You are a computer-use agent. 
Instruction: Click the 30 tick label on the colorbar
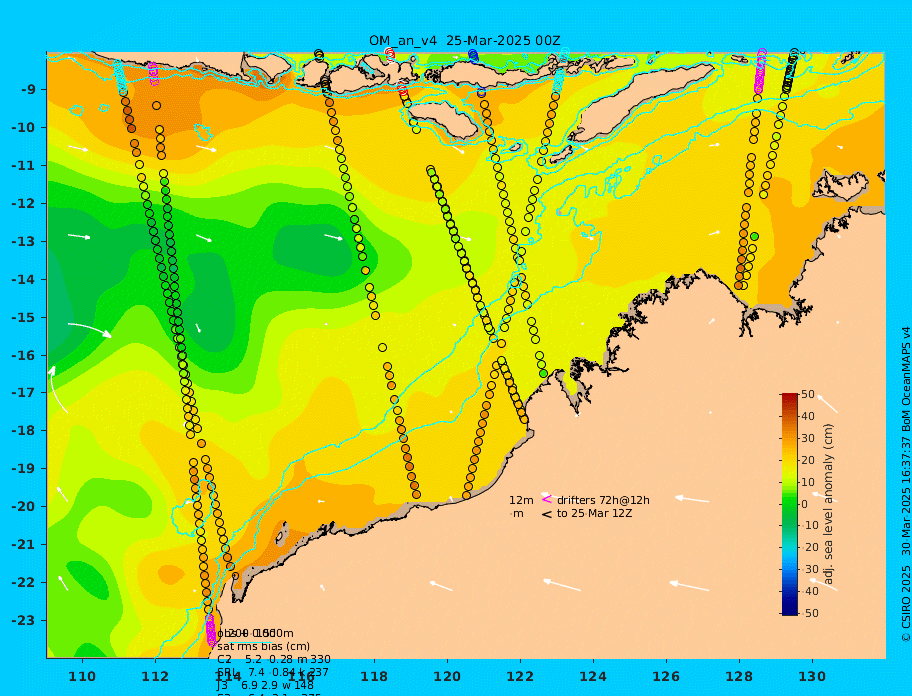(x=808, y=438)
